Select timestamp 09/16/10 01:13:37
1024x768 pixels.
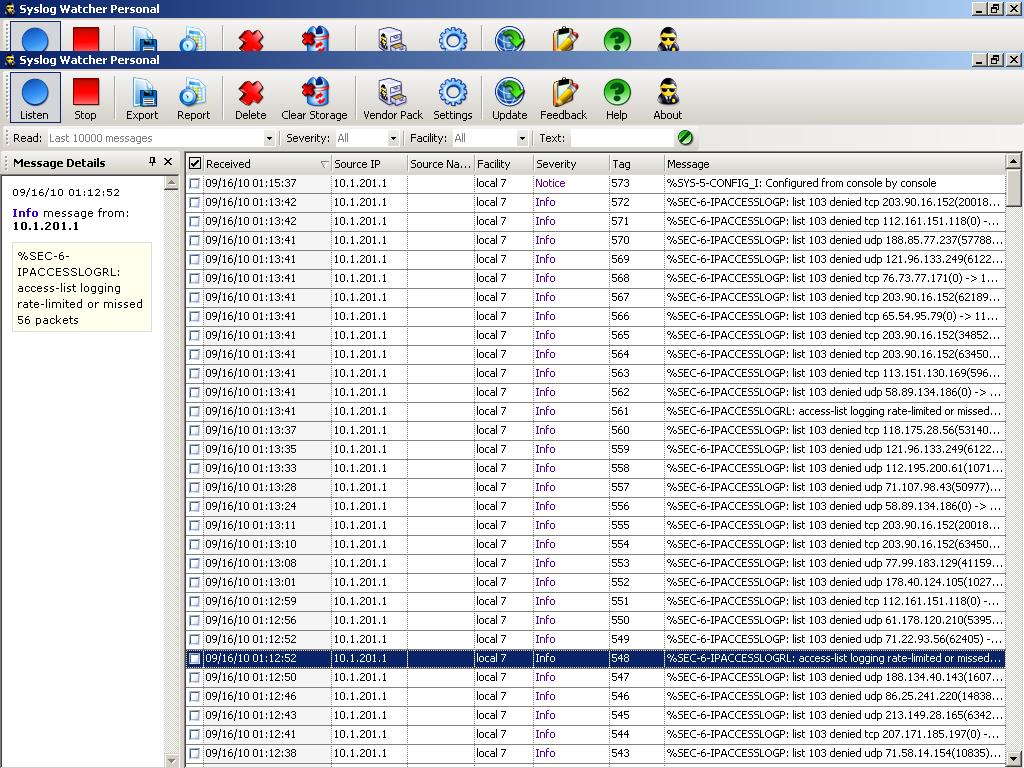click(x=251, y=430)
